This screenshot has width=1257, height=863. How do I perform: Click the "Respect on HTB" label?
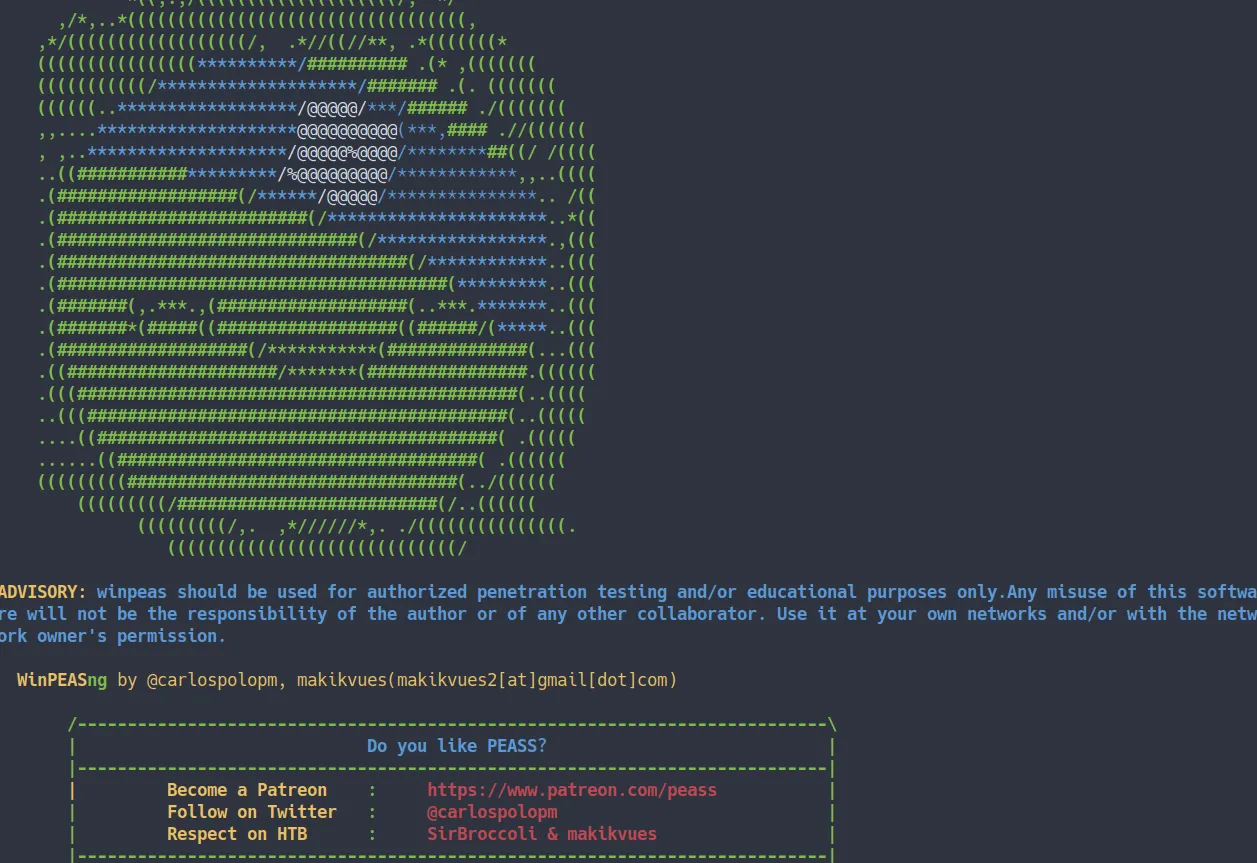[x=237, y=834]
